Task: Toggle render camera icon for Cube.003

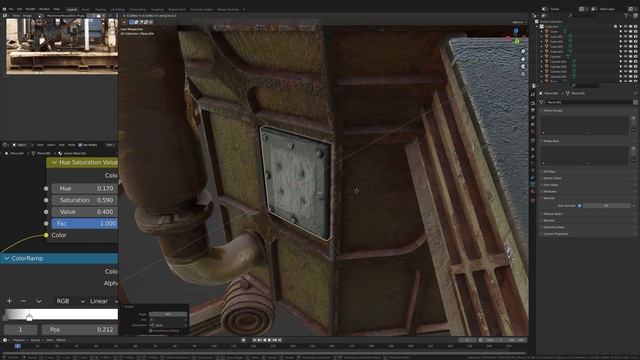Action: (x=635, y=47)
